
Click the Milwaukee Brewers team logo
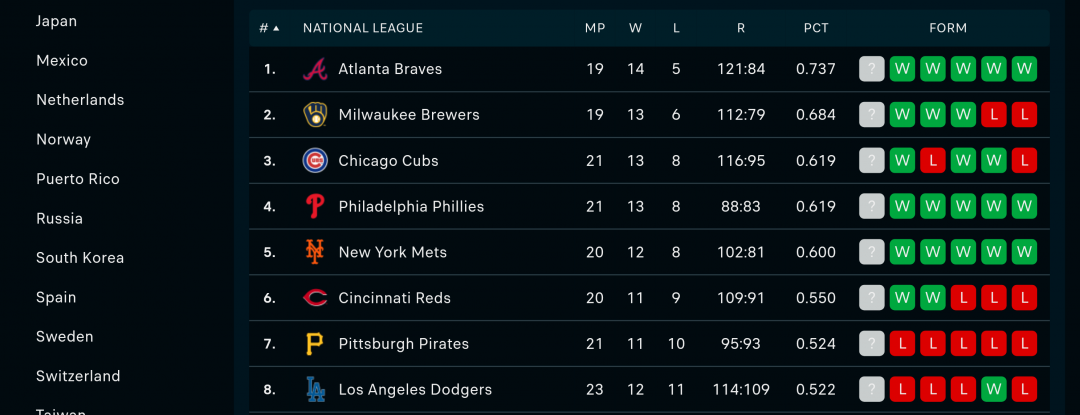tap(315, 115)
